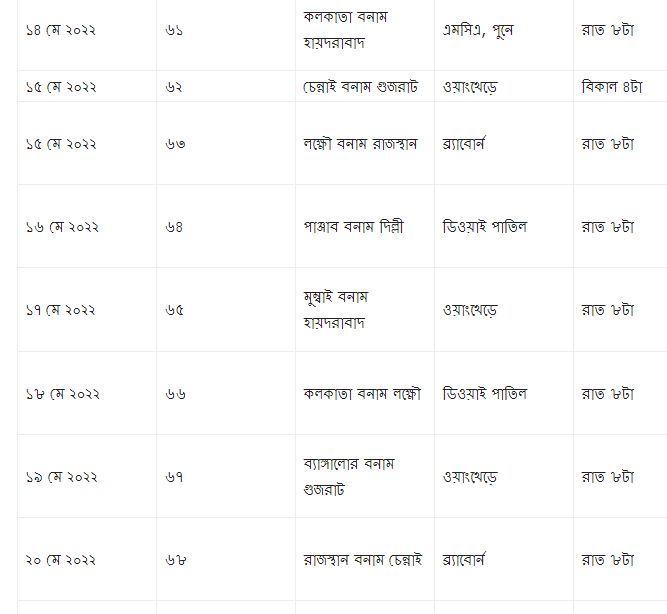Select ব্যাঙ্গালোর বনাম গুজরাট match cell
This screenshot has width=667, height=614.
coord(349,477)
